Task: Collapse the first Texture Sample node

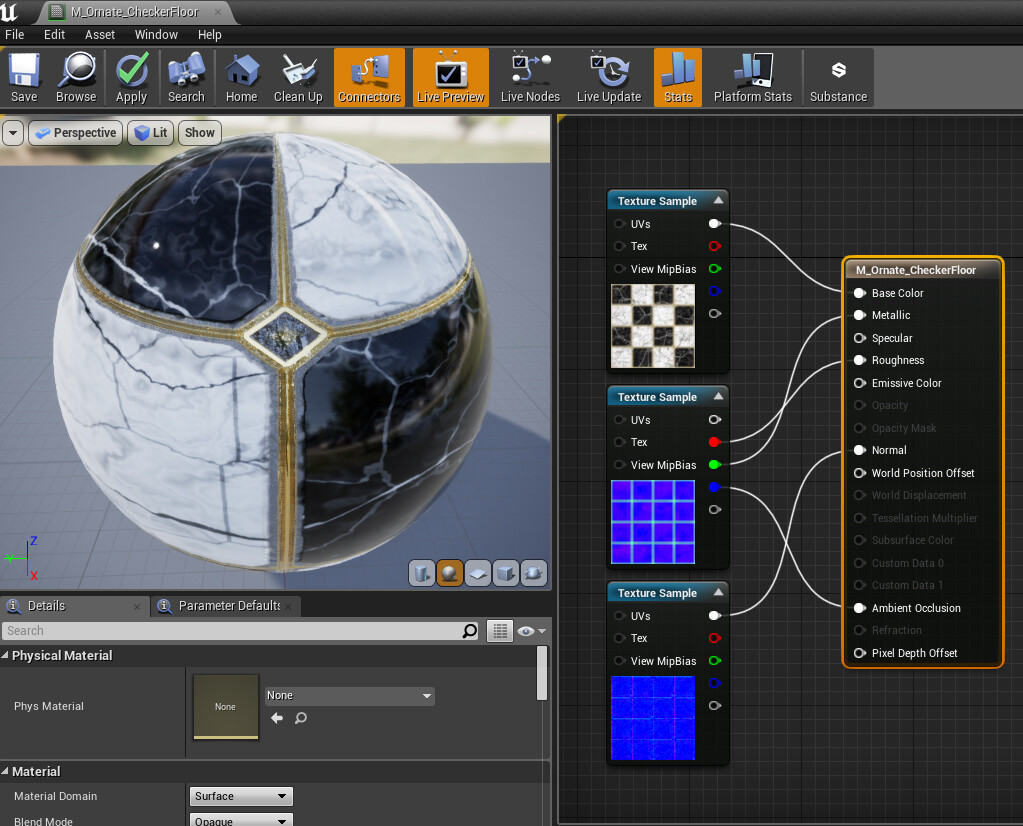Action: click(717, 201)
